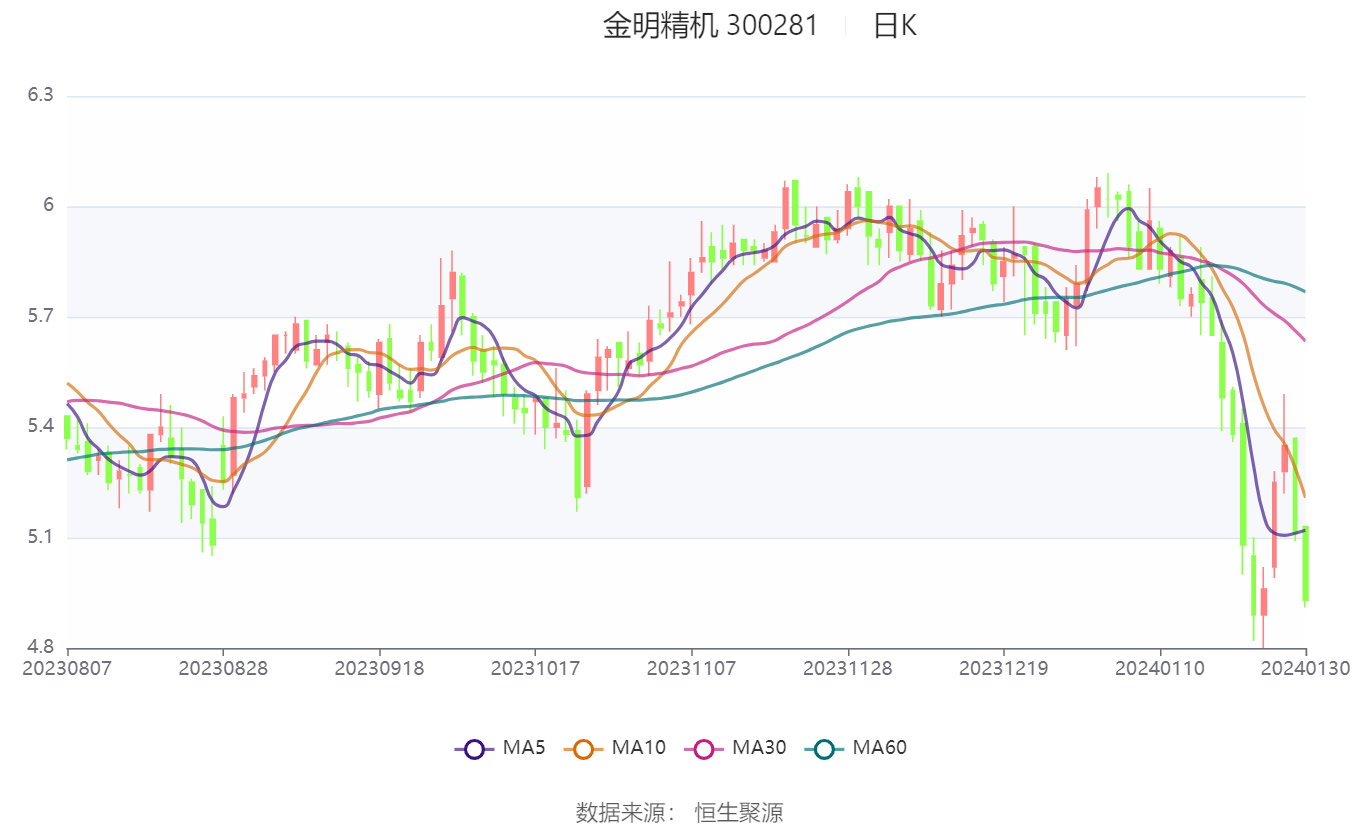Click the 6.3 price axis label
This screenshot has height=828, width=1360.
coord(40,96)
